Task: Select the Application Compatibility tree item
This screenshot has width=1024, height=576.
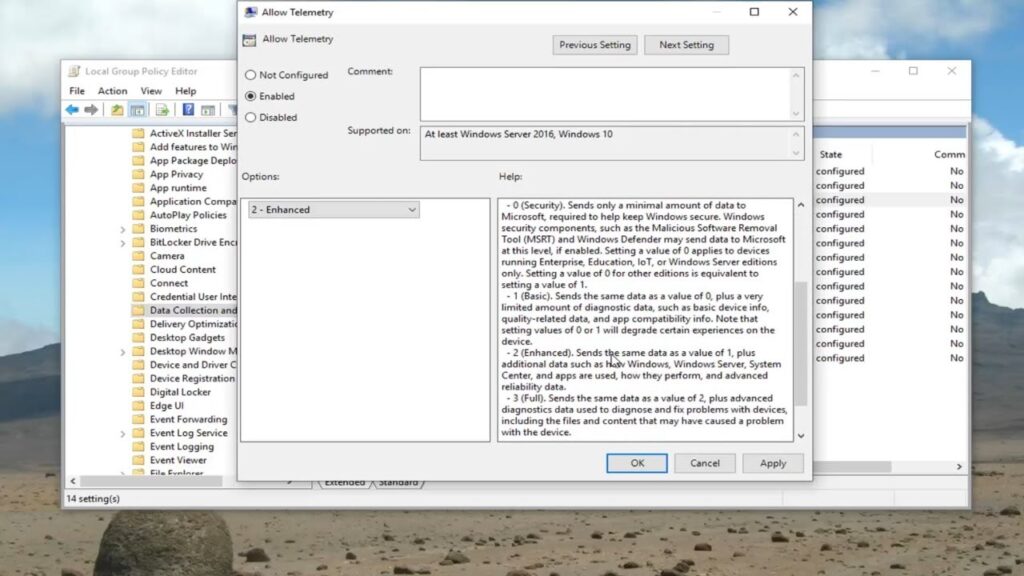Action: coord(193,202)
